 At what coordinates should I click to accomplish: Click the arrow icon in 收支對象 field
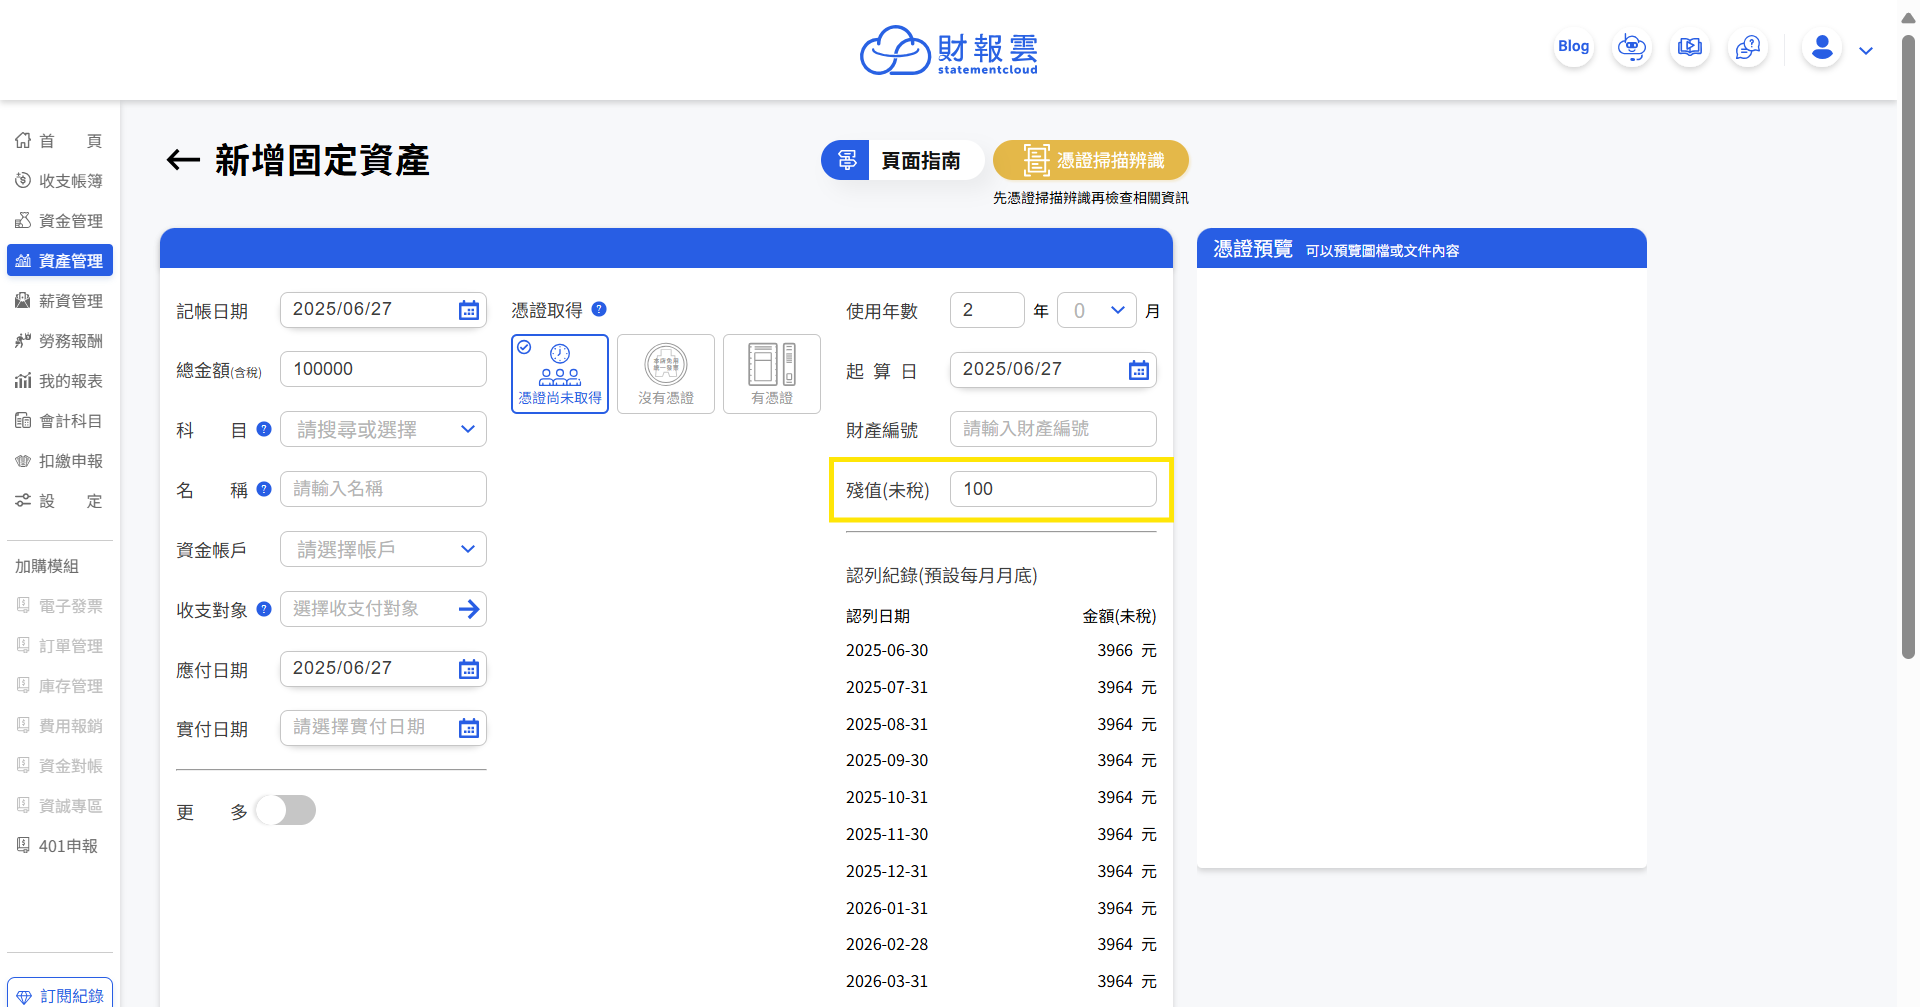pyautogui.click(x=468, y=609)
